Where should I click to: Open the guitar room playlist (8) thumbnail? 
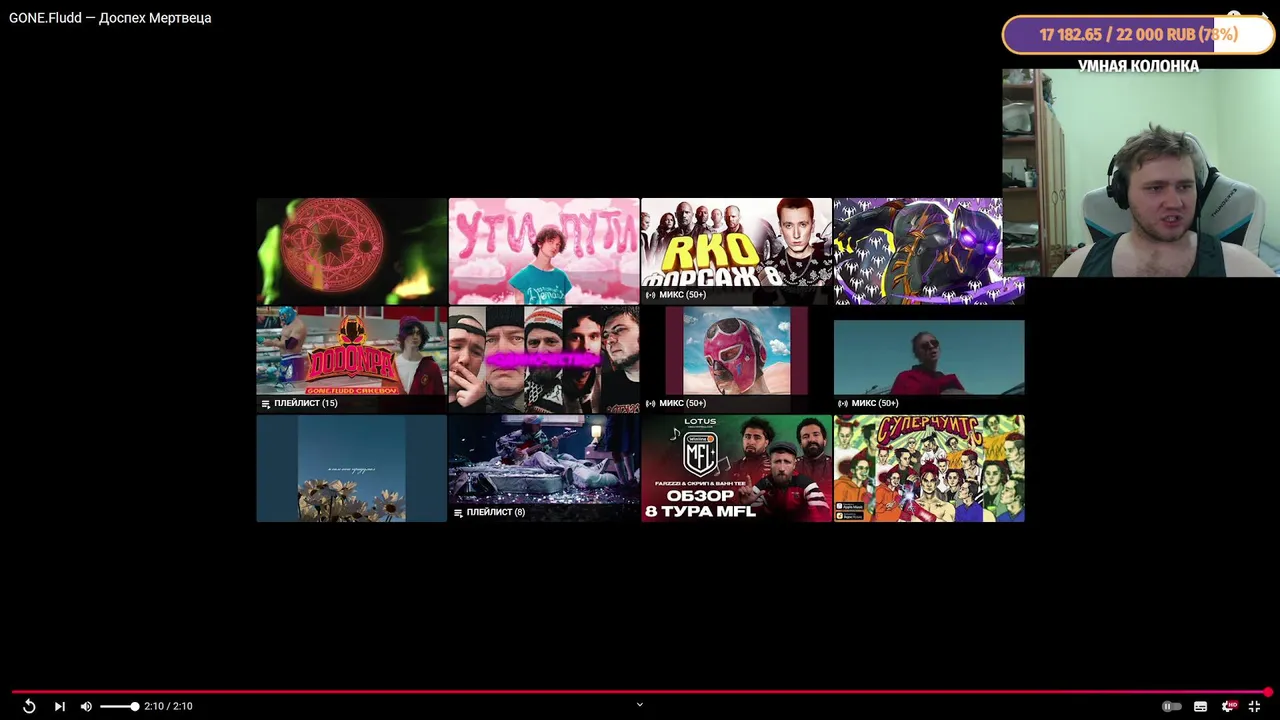coord(544,468)
